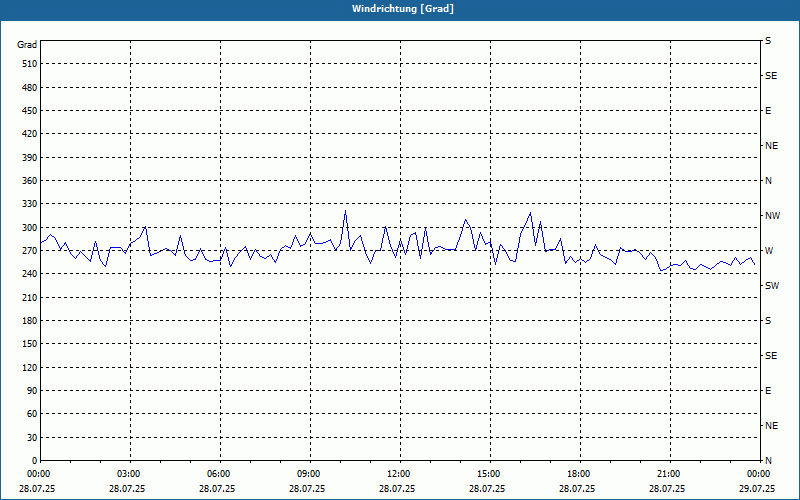Click the SW compass label
The image size is (800, 500).
click(x=772, y=286)
